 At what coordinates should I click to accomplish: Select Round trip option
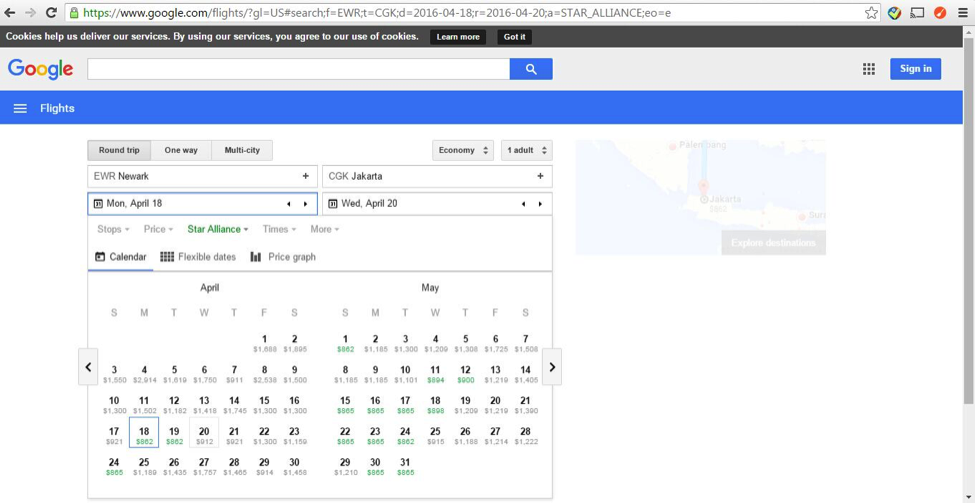click(119, 150)
